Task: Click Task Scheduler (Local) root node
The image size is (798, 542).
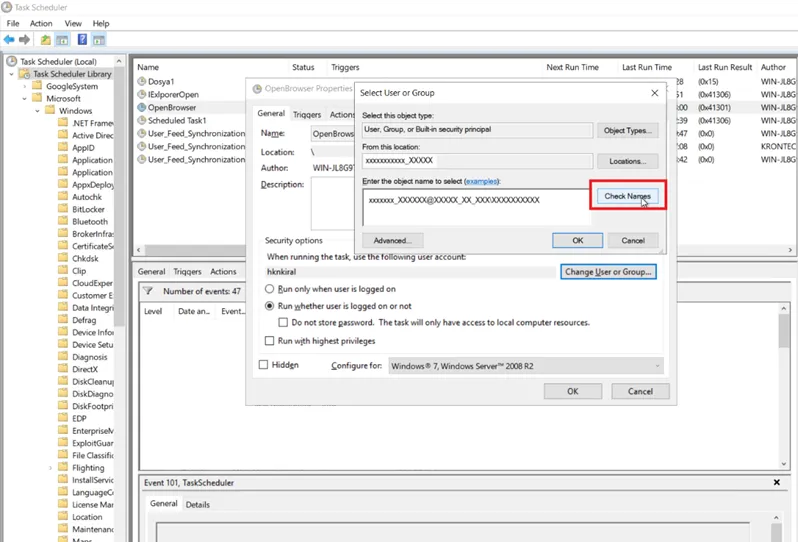Action: point(58,62)
